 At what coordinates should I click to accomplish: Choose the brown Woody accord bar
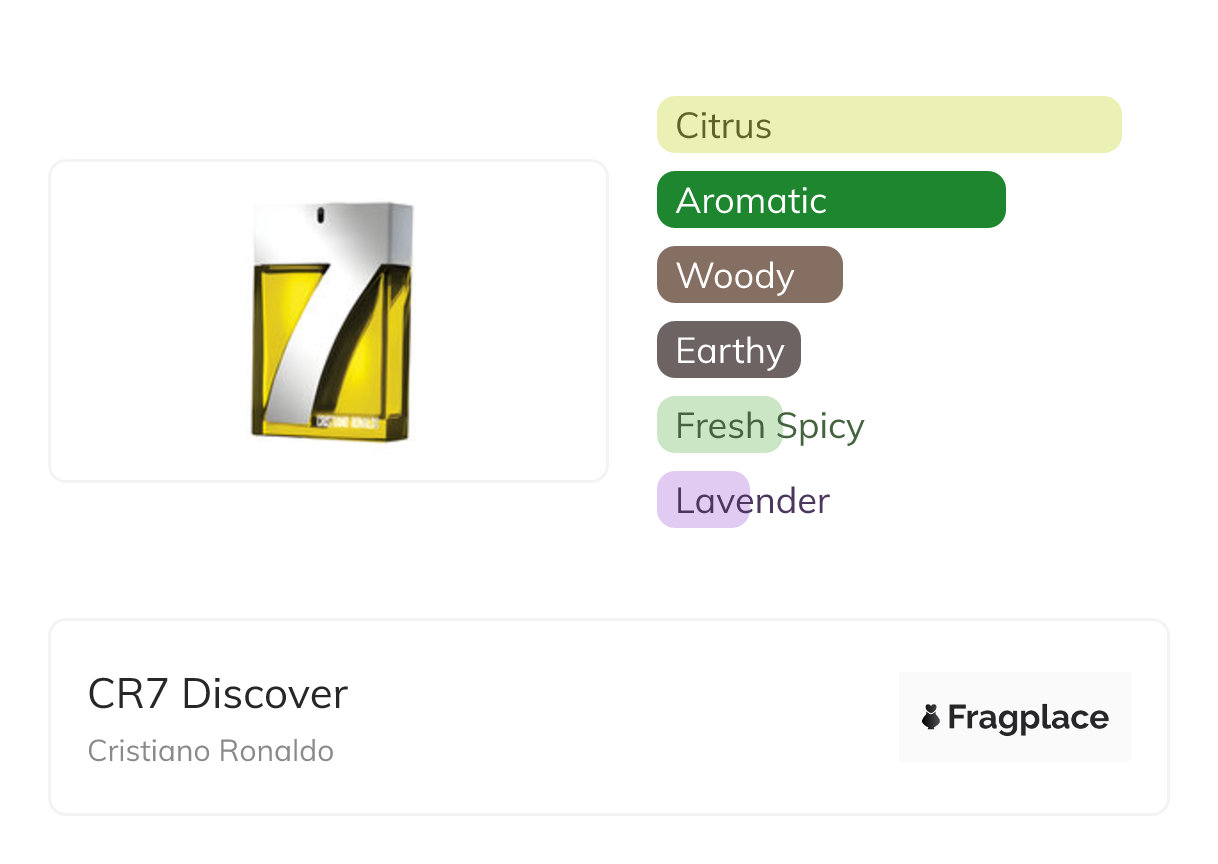(x=749, y=275)
